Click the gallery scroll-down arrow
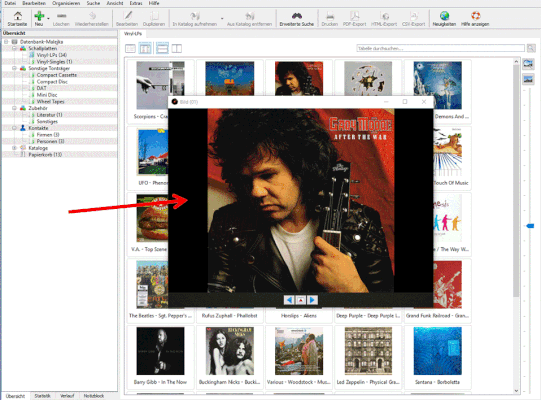Image resolution: width=541 pixels, height=400 pixels. (x=516, y=391)
